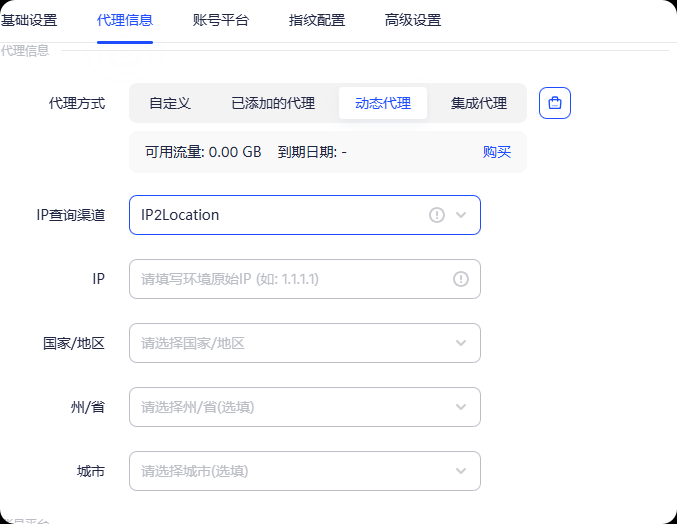Expand the IP查询渠道 dropdown arrow

461,215
